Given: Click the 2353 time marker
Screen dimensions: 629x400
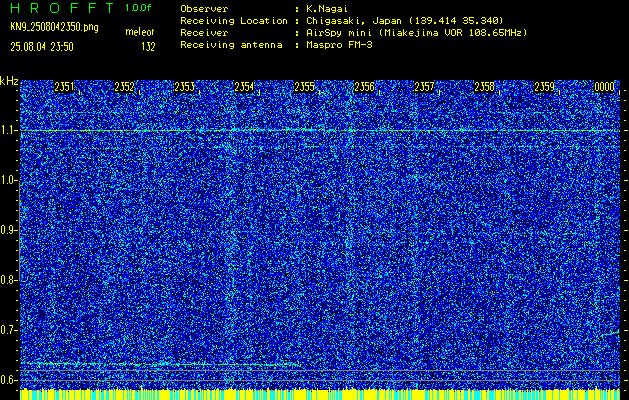Looking at the screenshot, I should (185, 87).
